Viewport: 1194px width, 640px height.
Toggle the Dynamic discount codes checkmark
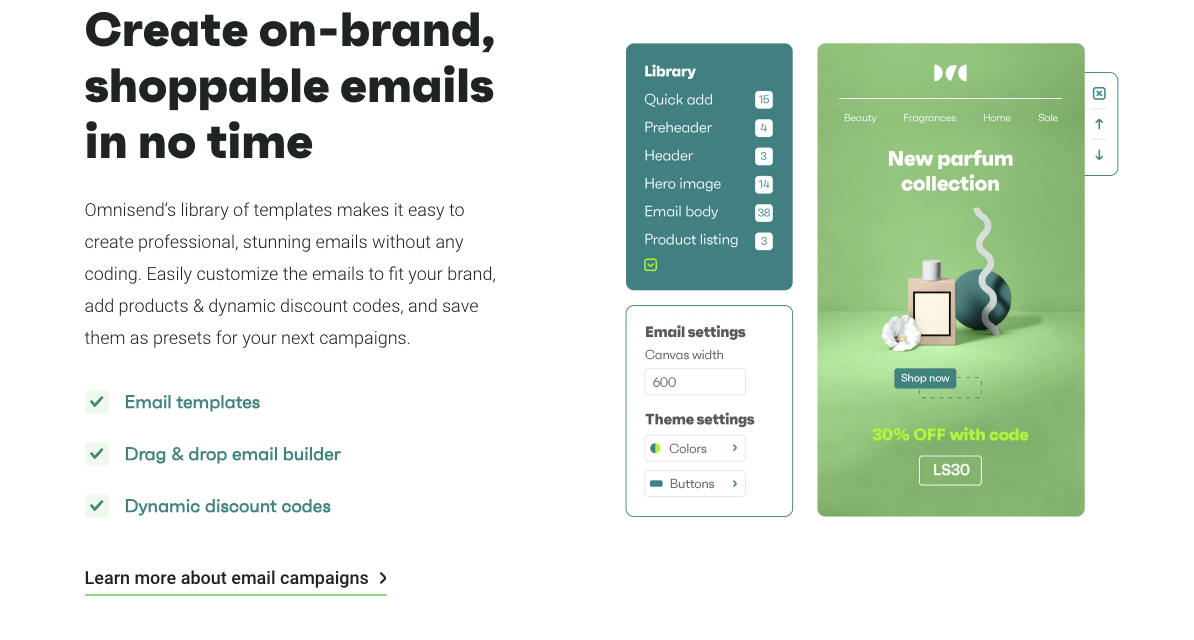click(x=97, y=506)
